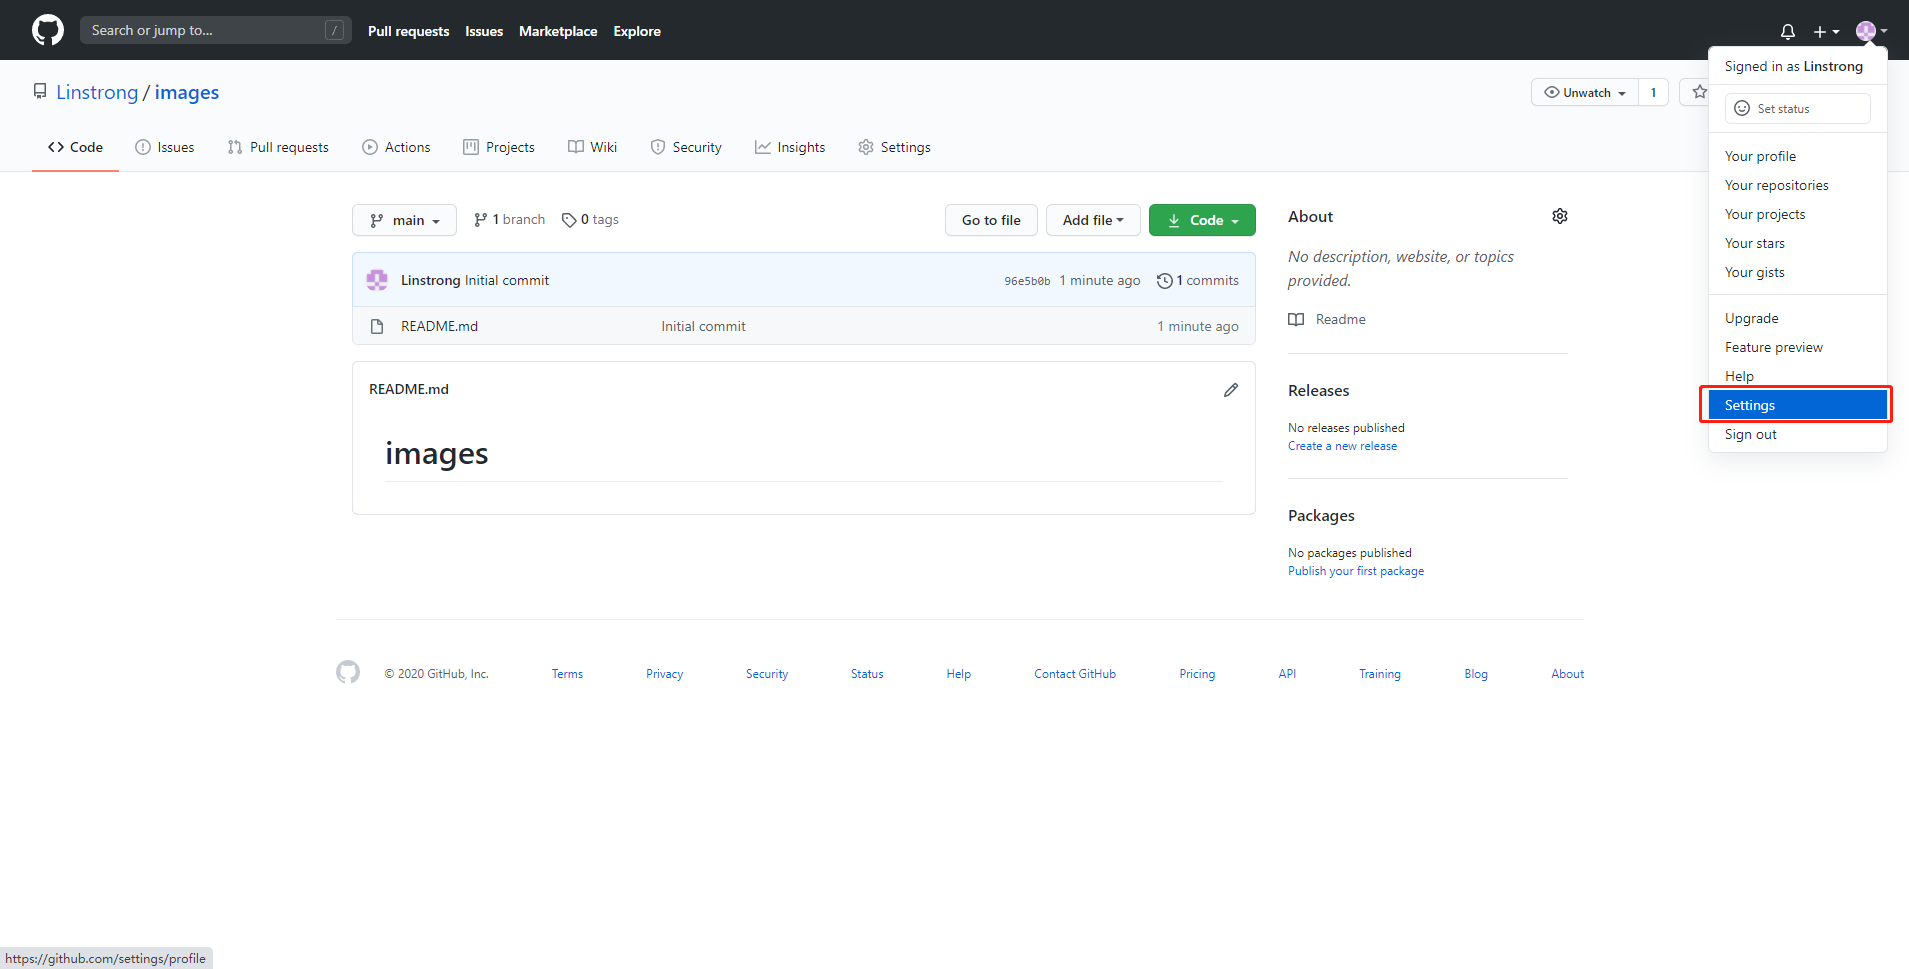Open the Insights tab
Screen dimensions: 1909x969
pos(790,147)
